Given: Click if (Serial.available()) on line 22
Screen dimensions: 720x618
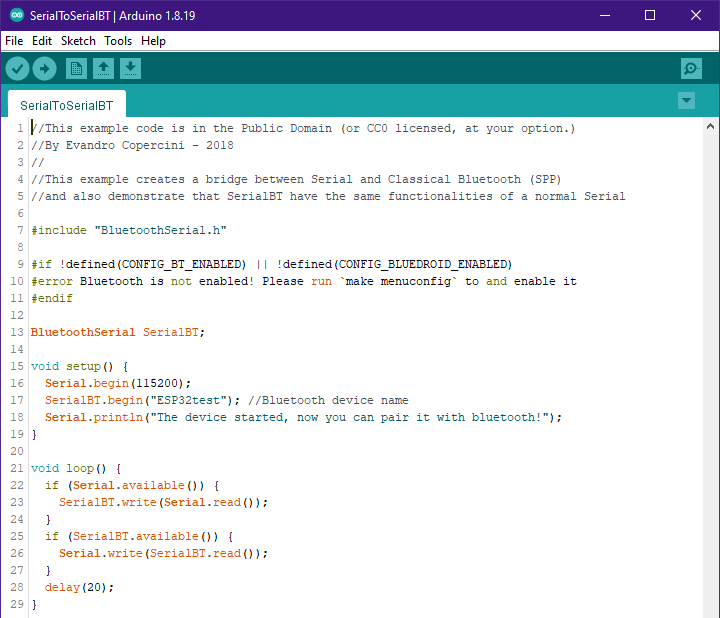Looking at the screenshot, I should [x=132, y=485].
